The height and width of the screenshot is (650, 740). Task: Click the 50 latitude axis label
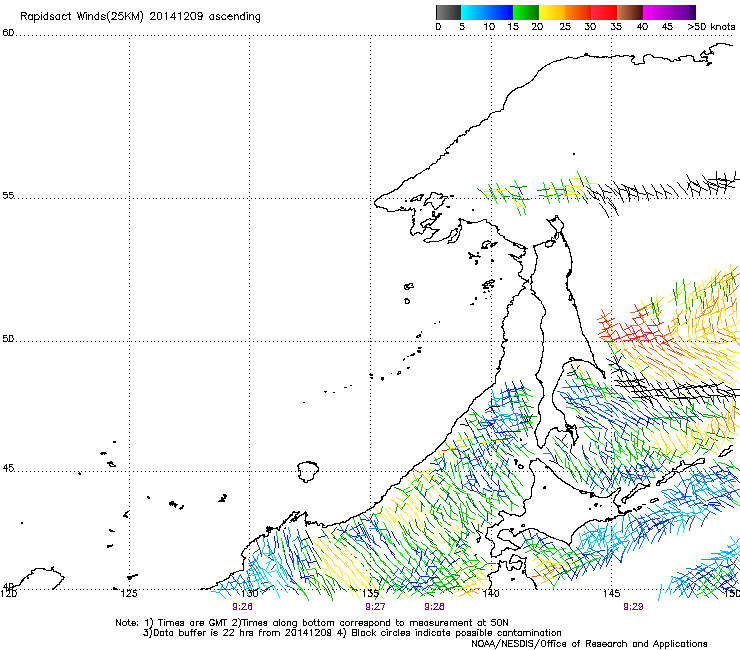point(8,339)
